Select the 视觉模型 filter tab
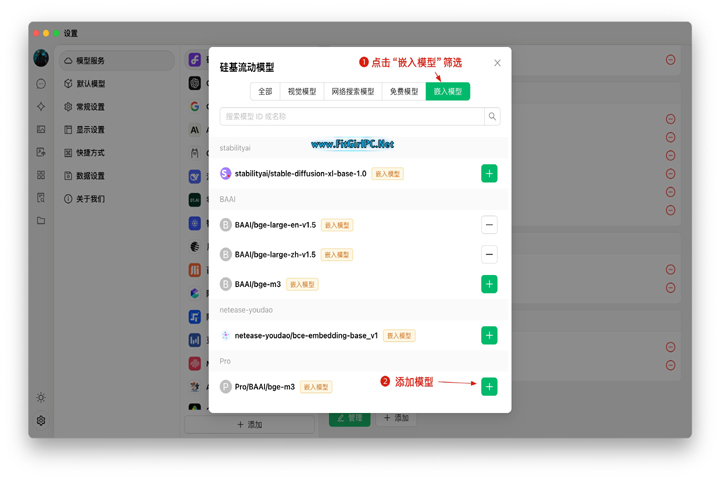The height and width of the screenshot is (480, 720). tap(302, 91)
